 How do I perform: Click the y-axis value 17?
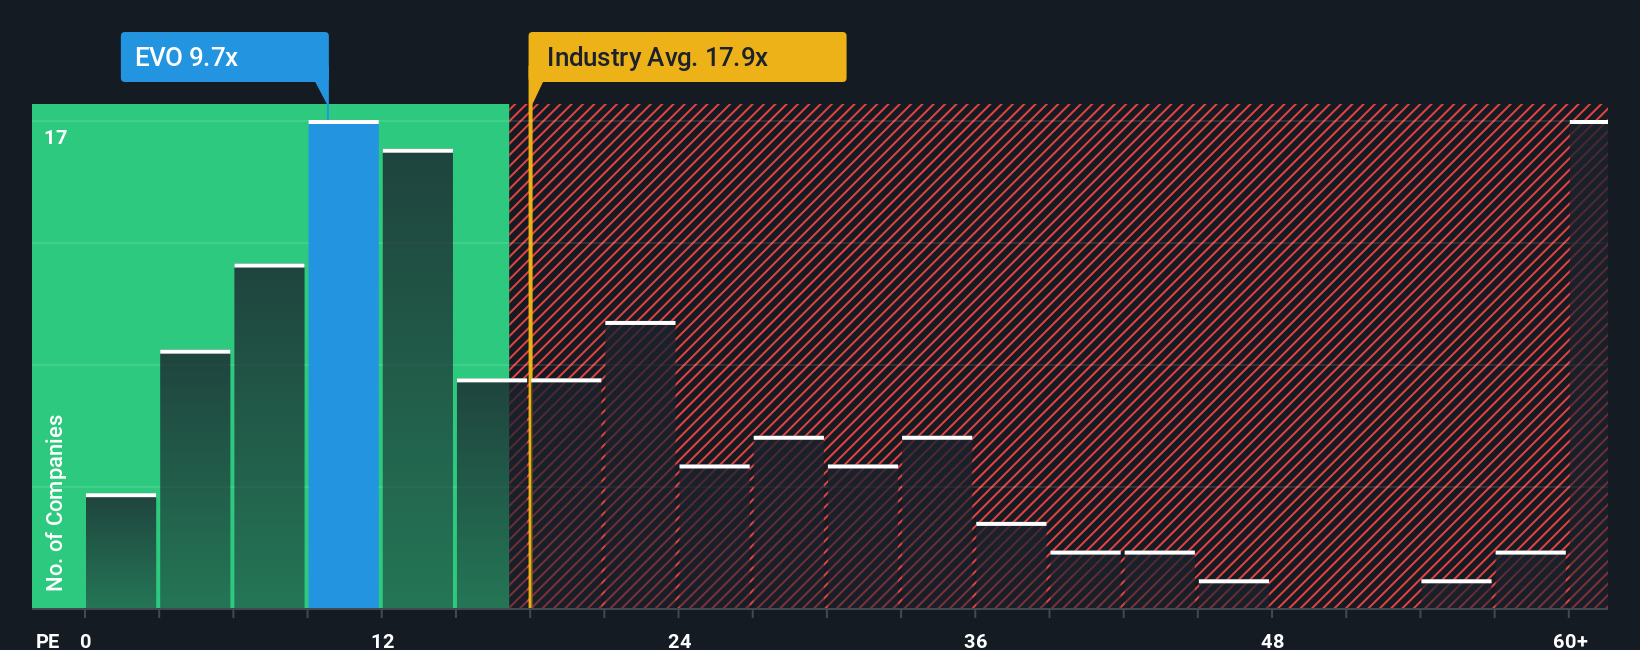tap(56, 137)
